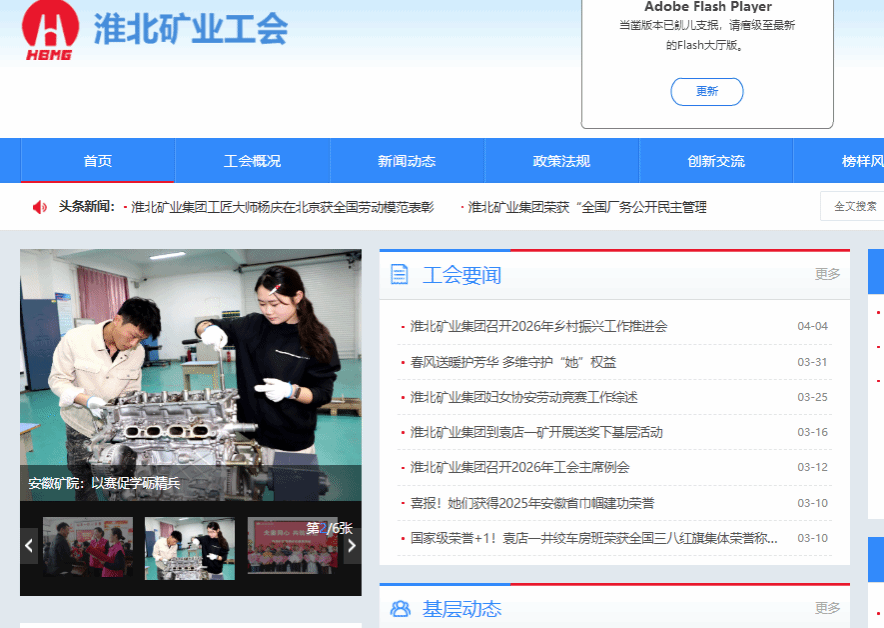The height and width of the screenshot is (628, 884).
Task: Click the 基层动态 people icon
Action: pos(400,609)
